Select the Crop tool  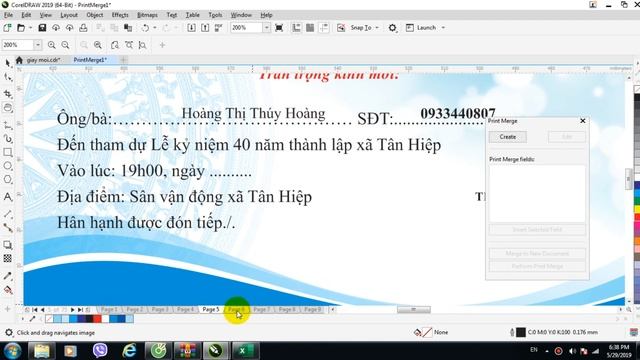(7, 93)
